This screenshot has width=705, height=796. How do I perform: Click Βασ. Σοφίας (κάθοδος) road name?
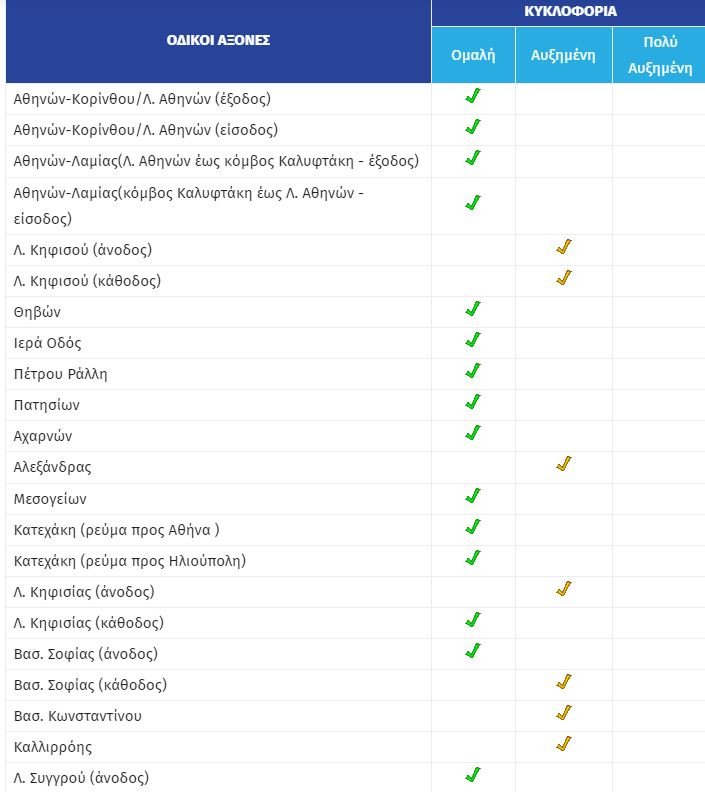[90, 685]
